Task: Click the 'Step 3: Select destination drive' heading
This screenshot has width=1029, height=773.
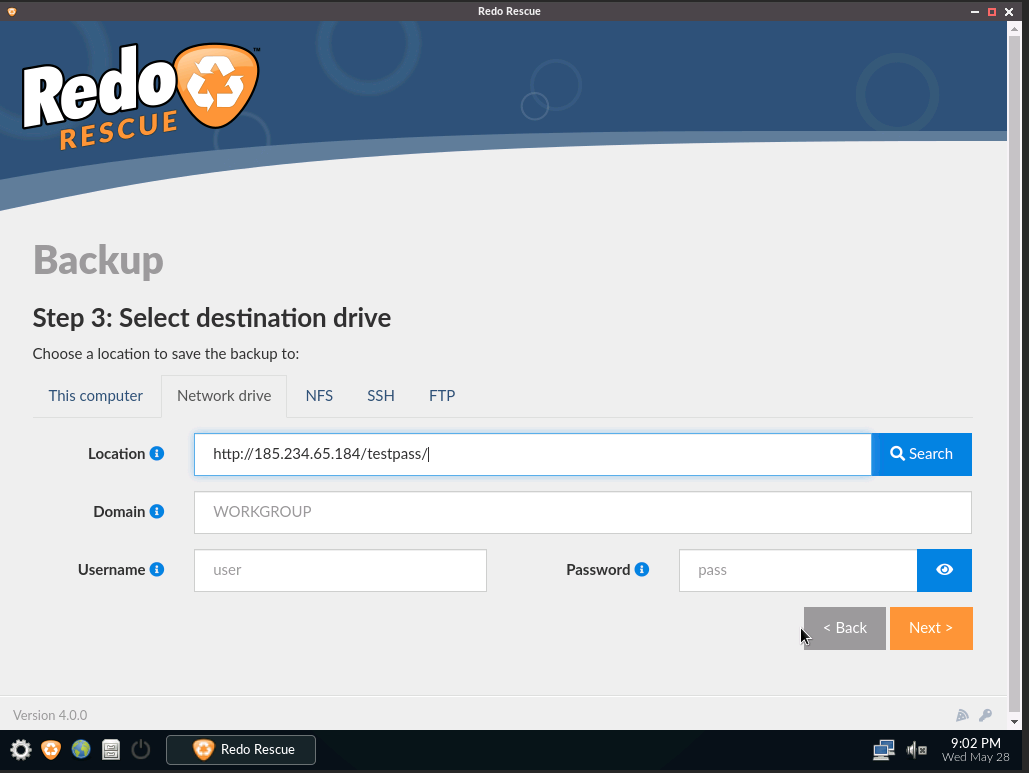Action: tap(212, 318)
